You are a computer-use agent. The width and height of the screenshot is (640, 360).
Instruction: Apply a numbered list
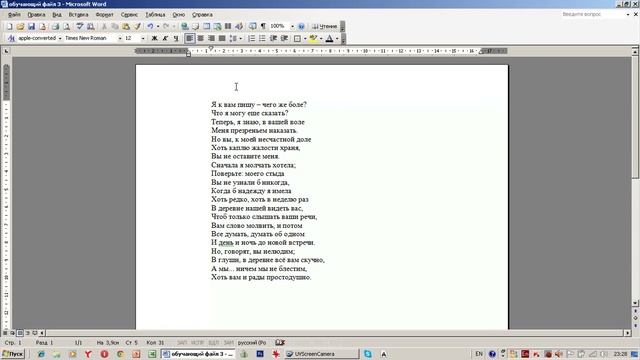tap(251, 38)
